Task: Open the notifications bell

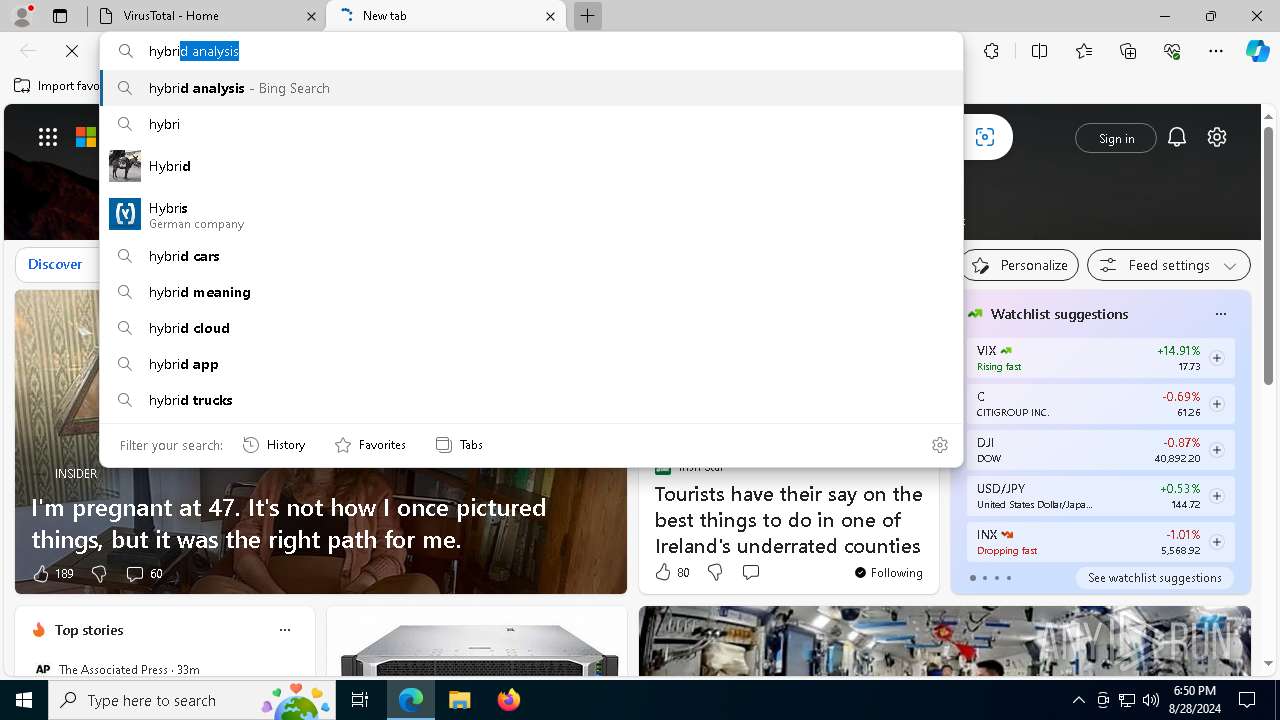Action: [1177, 137]
